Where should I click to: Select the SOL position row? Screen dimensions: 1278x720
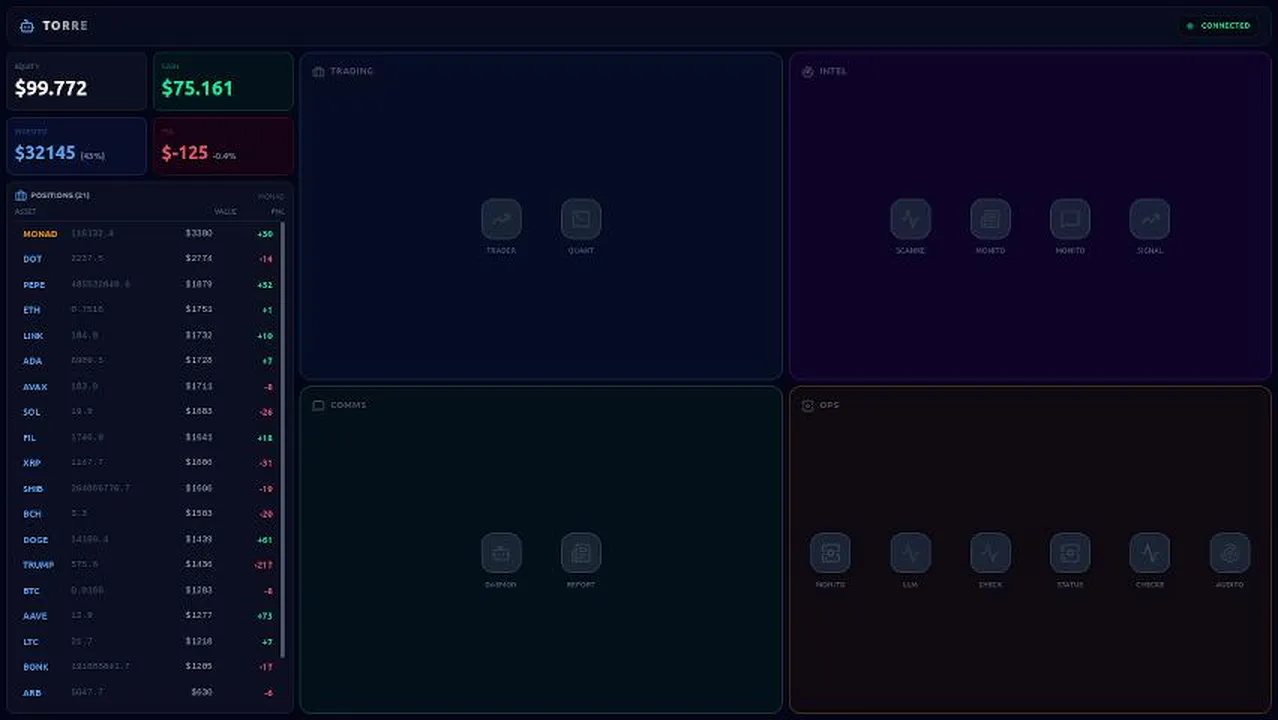148,412
